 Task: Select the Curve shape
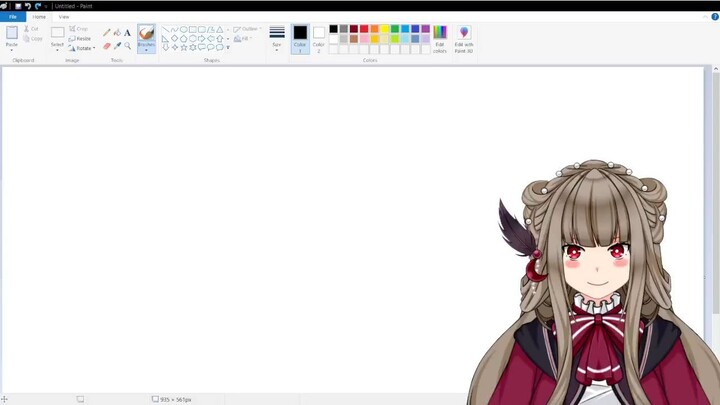[174, 29]
